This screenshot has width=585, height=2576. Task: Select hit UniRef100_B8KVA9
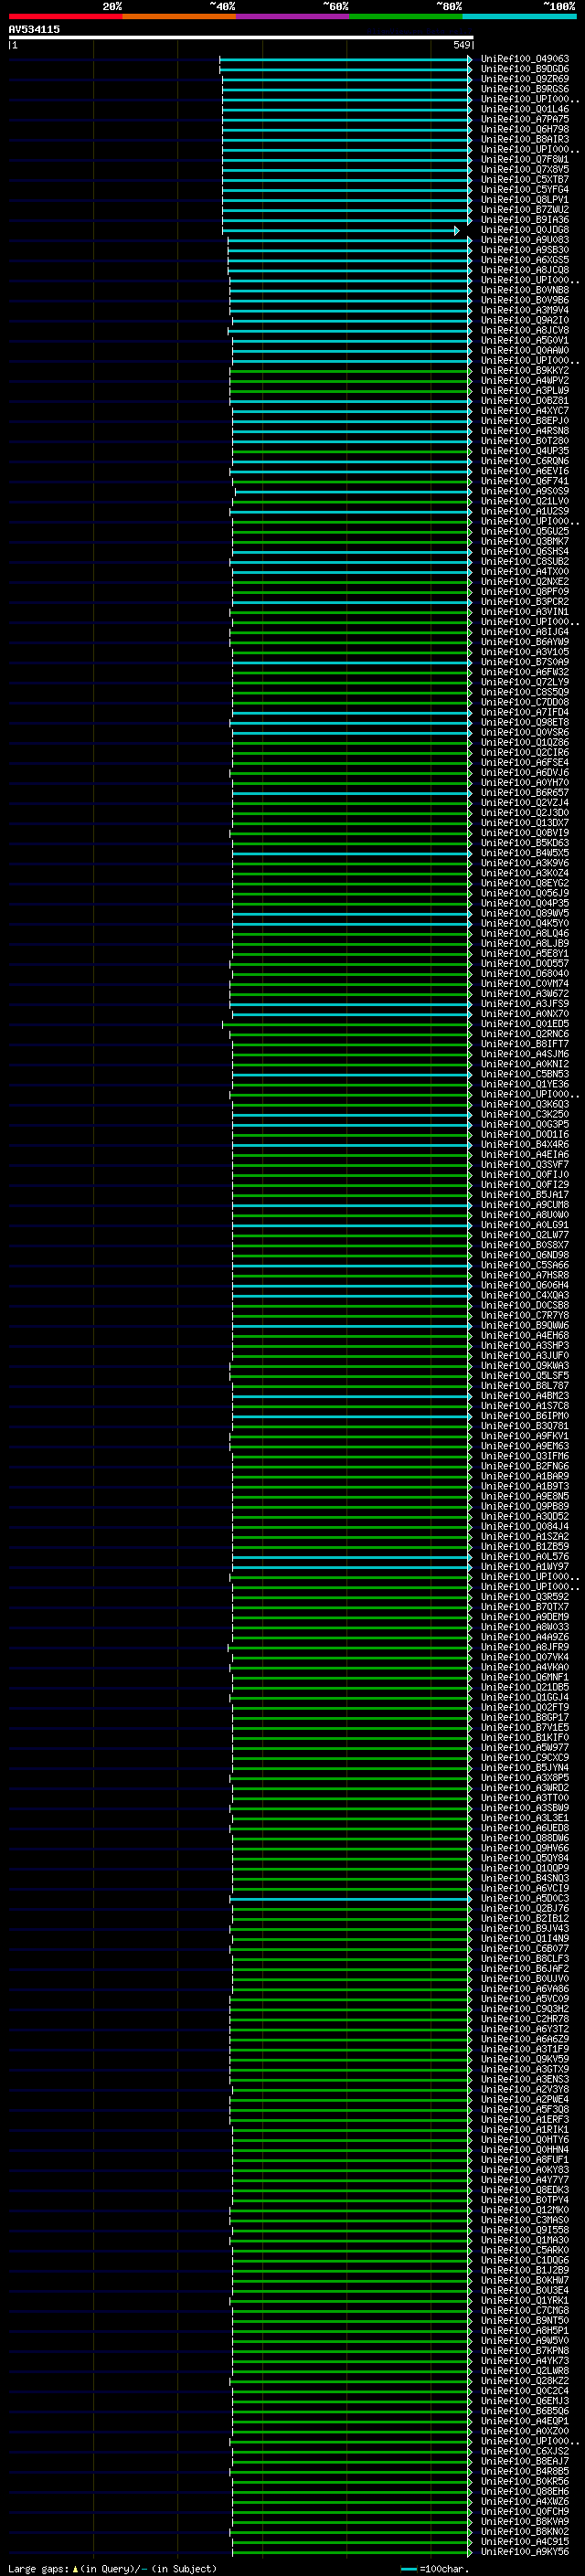(x=524, y=2522)
